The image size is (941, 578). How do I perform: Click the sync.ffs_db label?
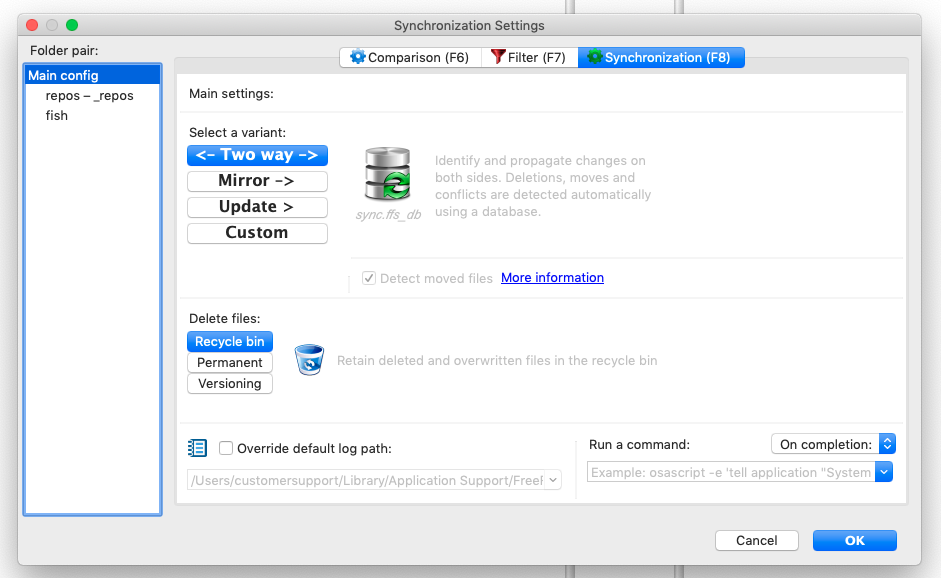(388, 215)
